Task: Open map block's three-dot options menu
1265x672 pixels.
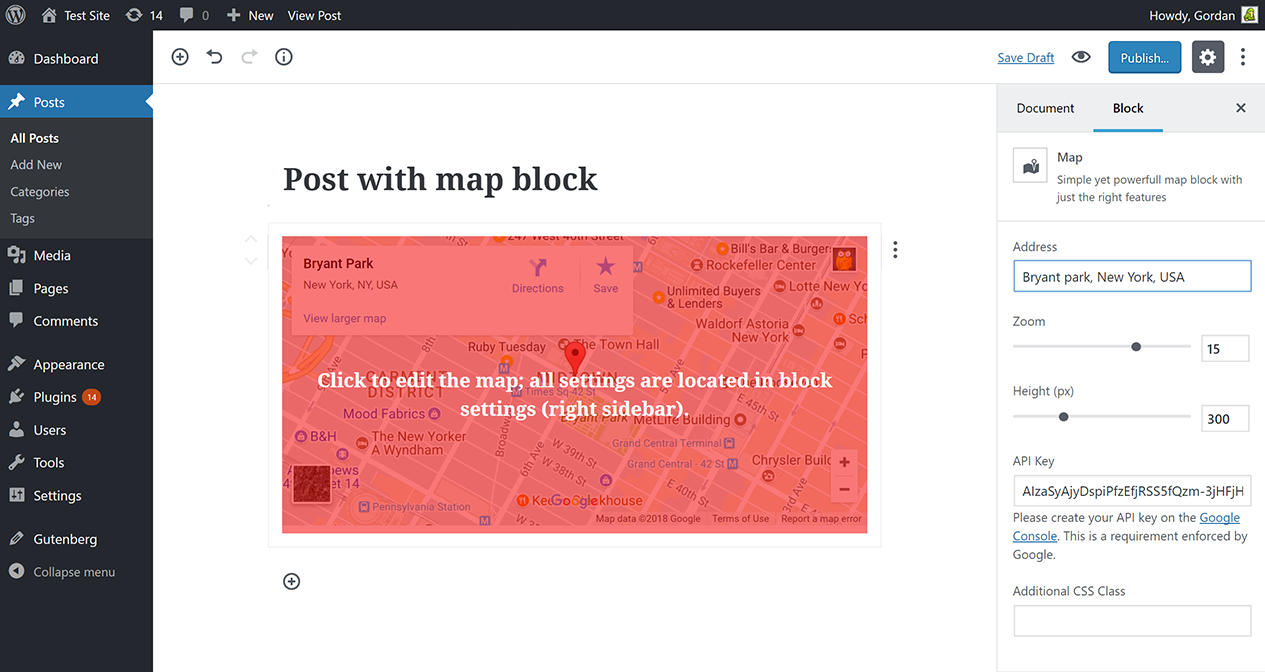Action: (895, 249)
